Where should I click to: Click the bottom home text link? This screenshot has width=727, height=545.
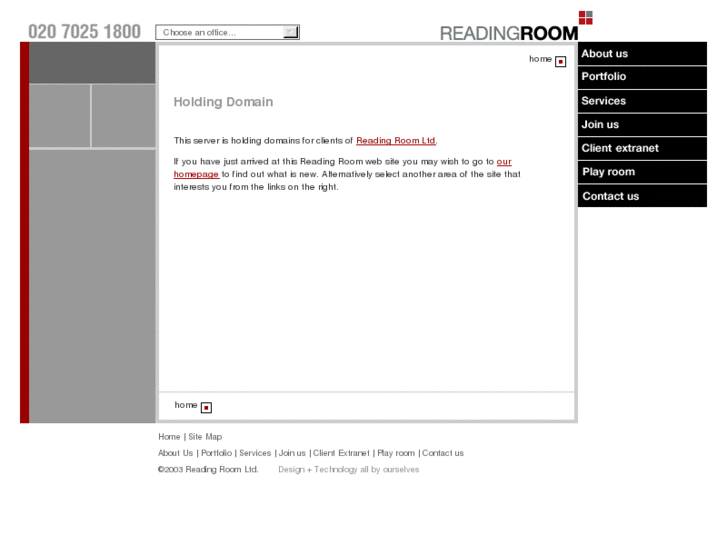[186, 405]
